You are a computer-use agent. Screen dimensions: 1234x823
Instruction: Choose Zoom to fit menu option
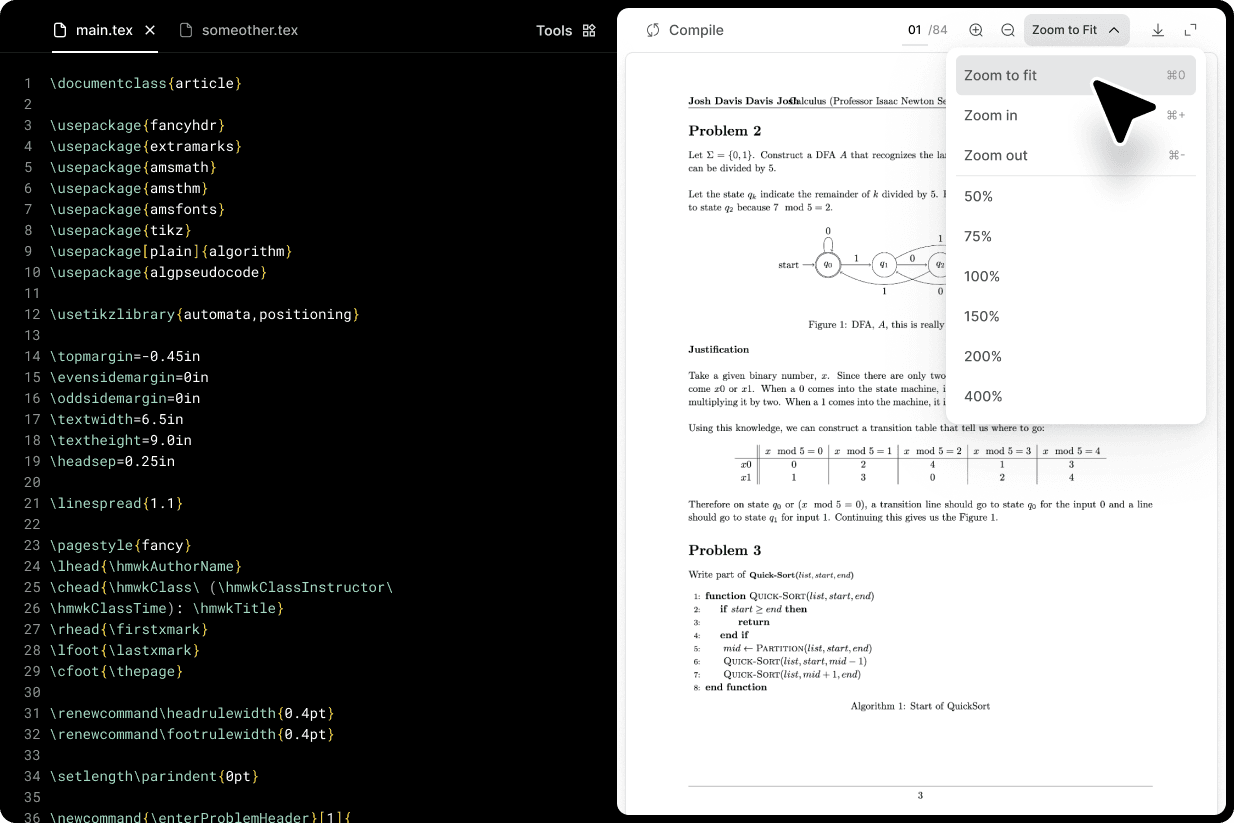1075,75
